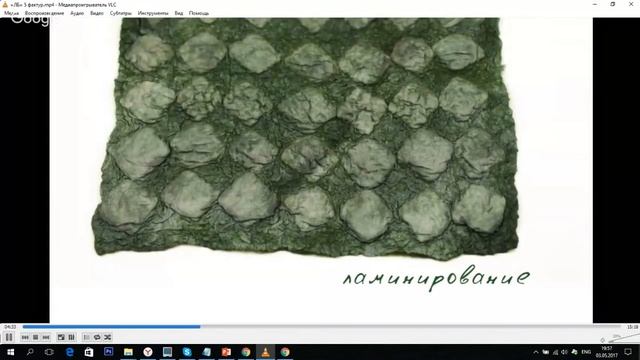
Task: Open system volume tray icon
Action: [564, 352]
